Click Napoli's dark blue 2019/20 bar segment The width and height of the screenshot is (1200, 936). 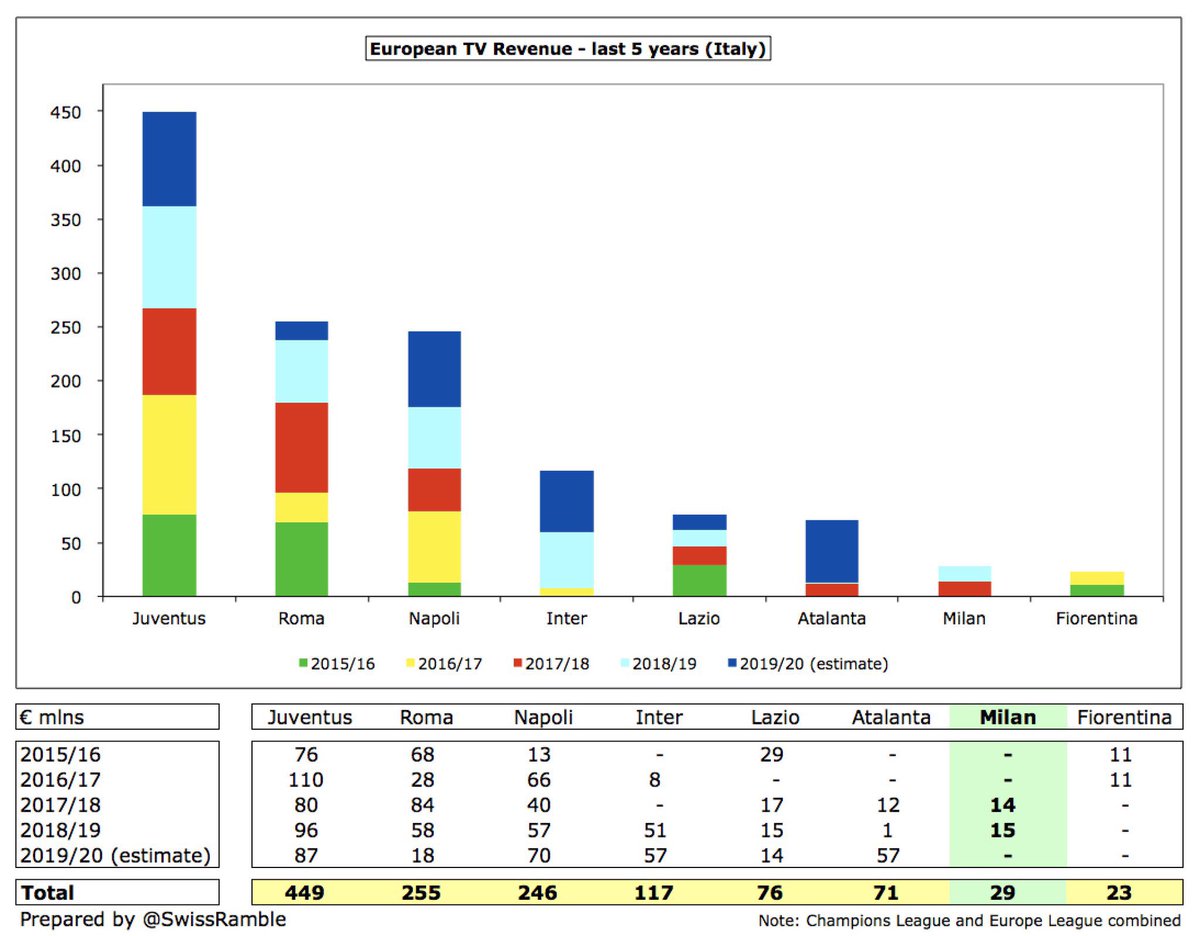click(x=434, y=369)
